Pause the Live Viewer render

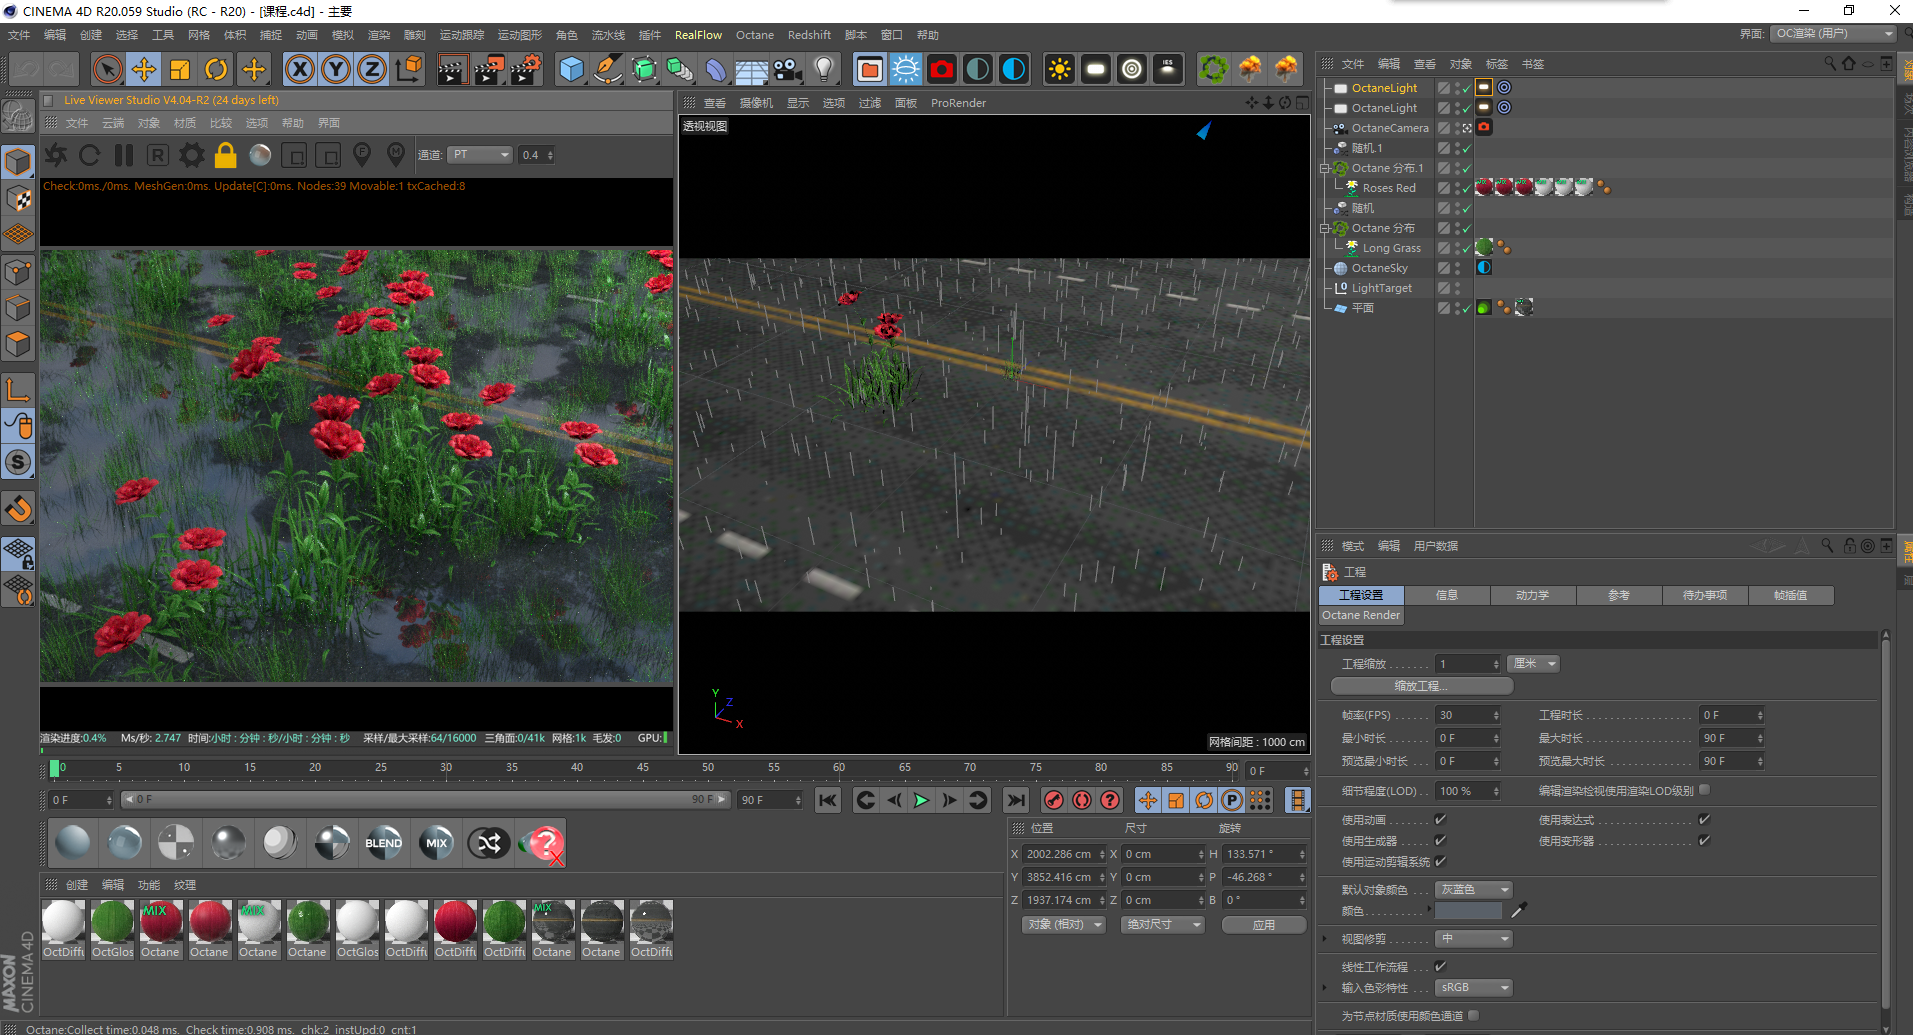(x=124, y=155)
